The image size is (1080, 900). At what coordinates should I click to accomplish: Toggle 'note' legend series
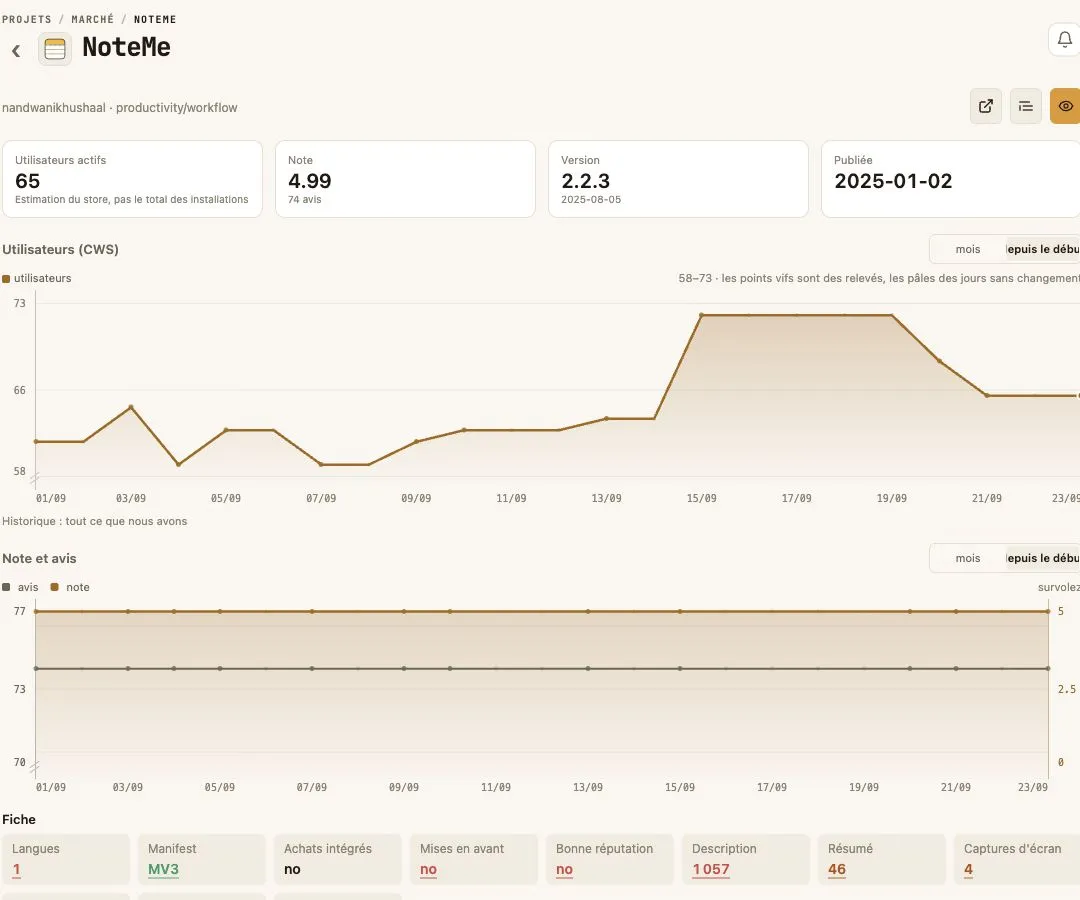click(70, 587)
